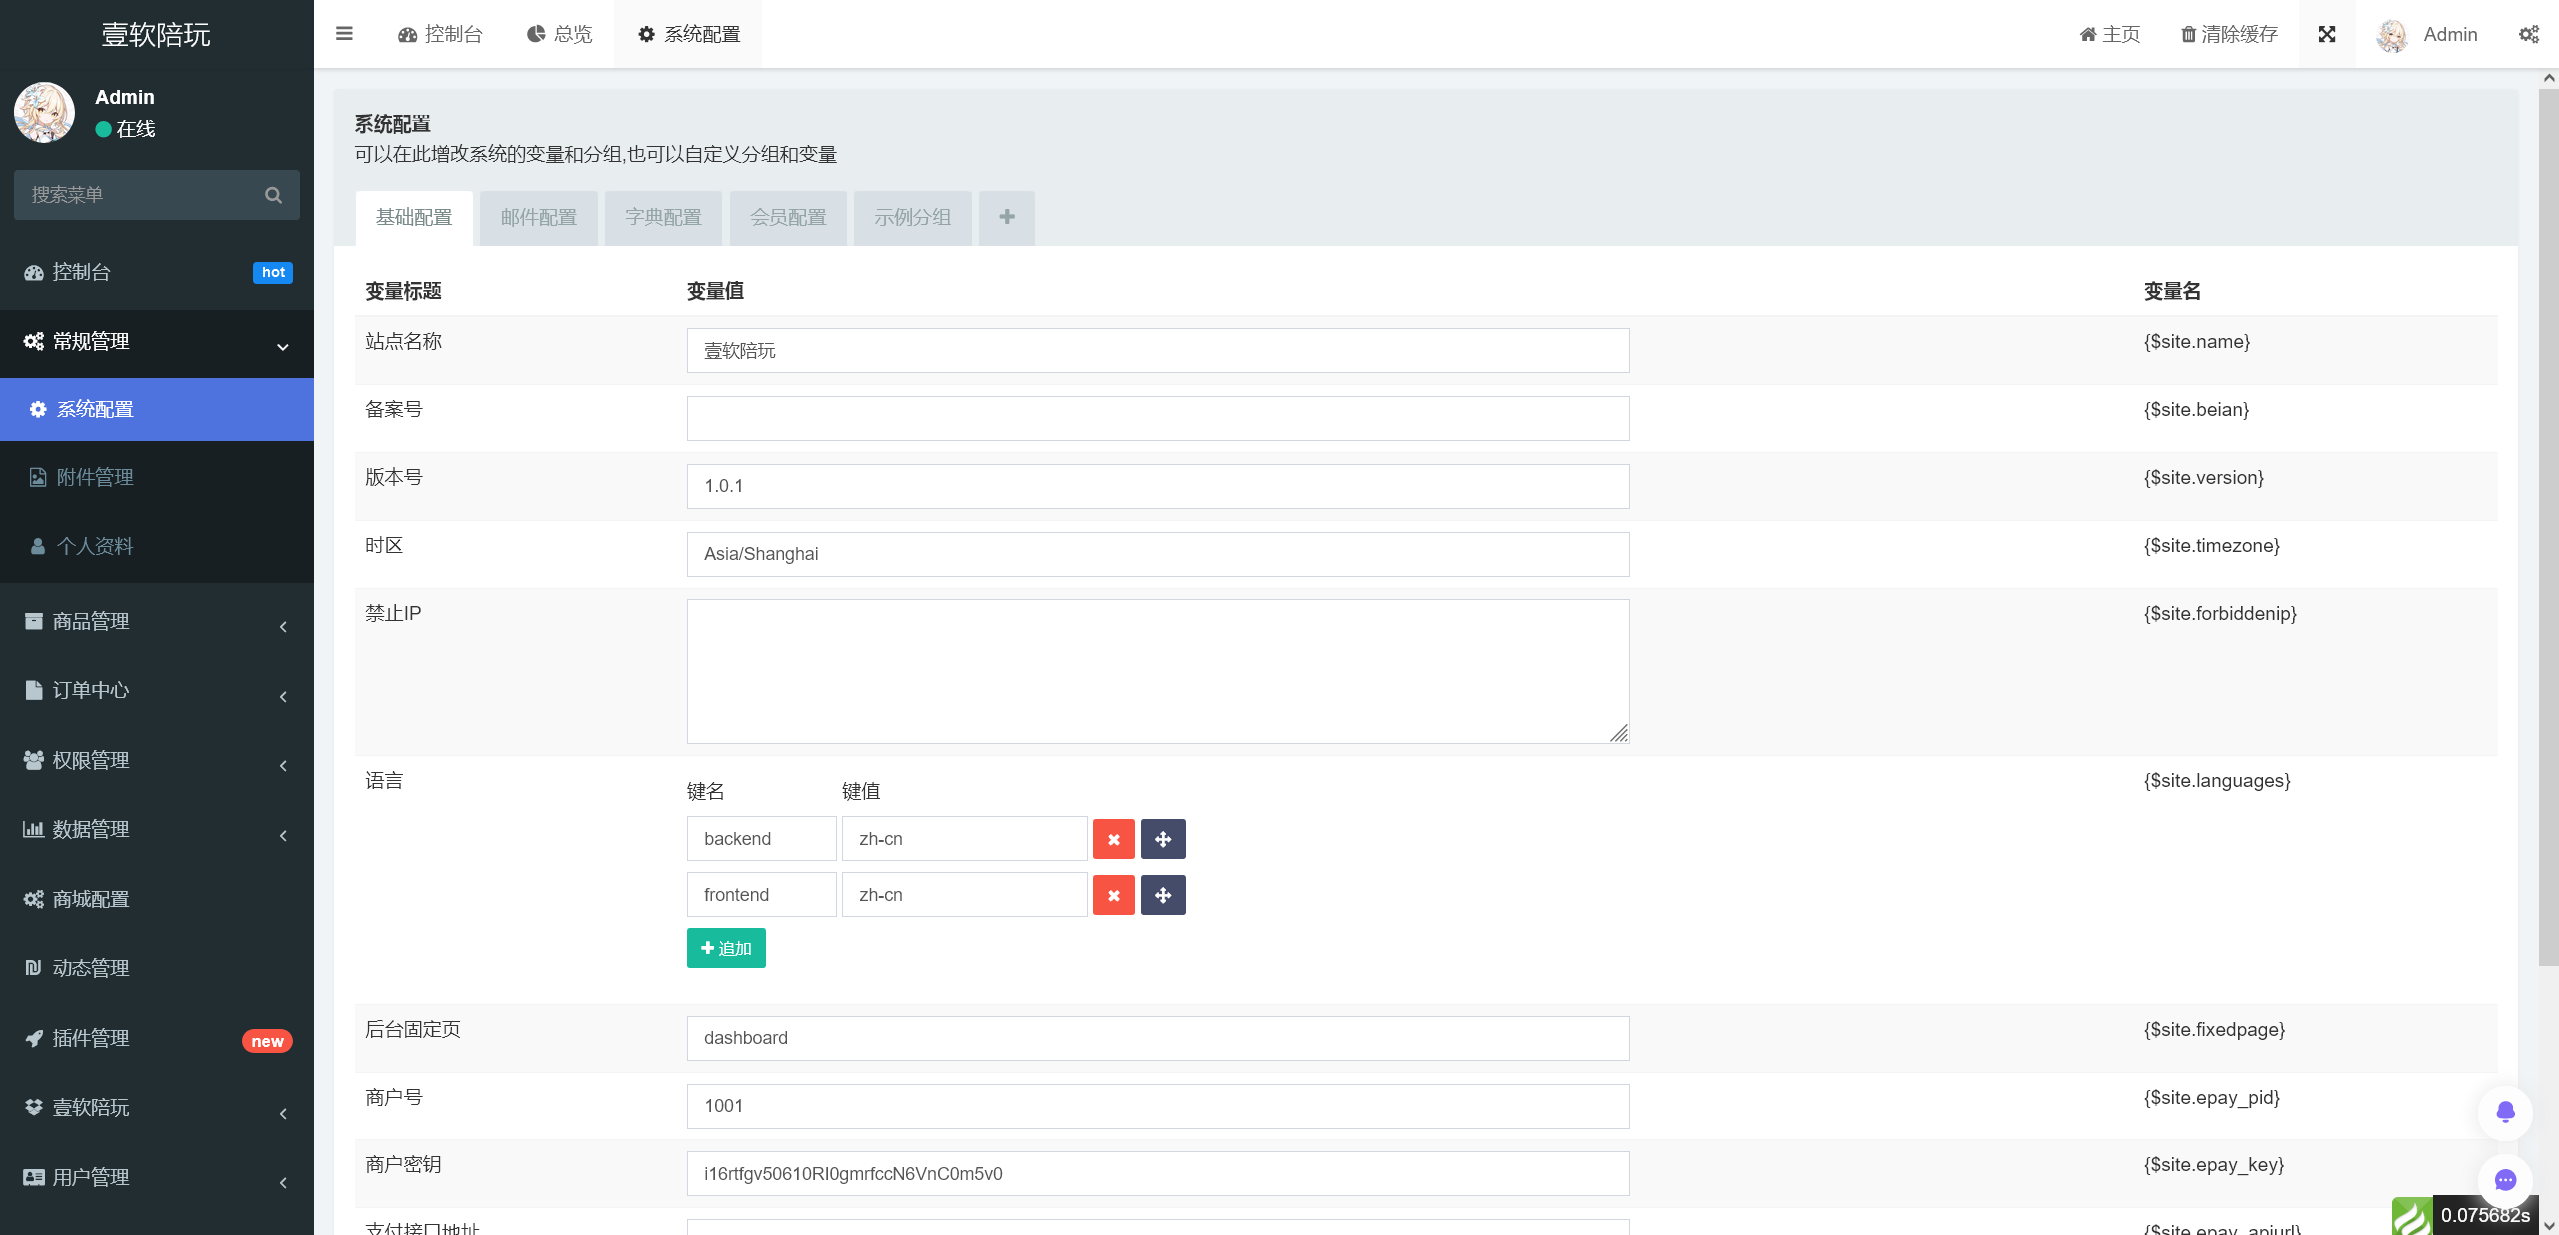Click the search magnifier icon in sidebar

(x=273, y=195)
